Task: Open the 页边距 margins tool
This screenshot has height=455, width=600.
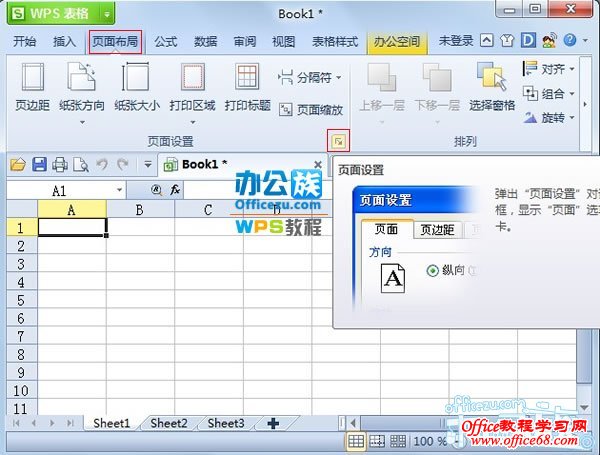Action: (33, 87)
